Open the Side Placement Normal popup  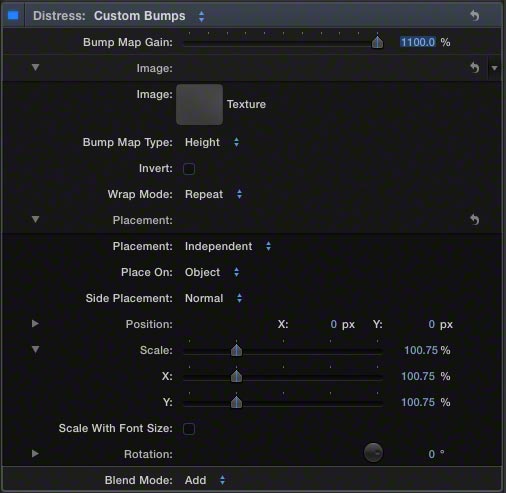pyautogui.click(x=213, y=298)
